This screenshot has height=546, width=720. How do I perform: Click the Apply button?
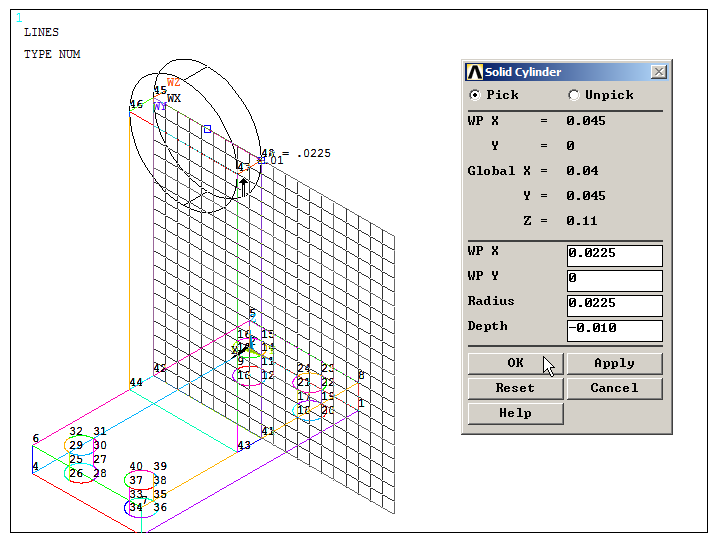pos(614,363)
